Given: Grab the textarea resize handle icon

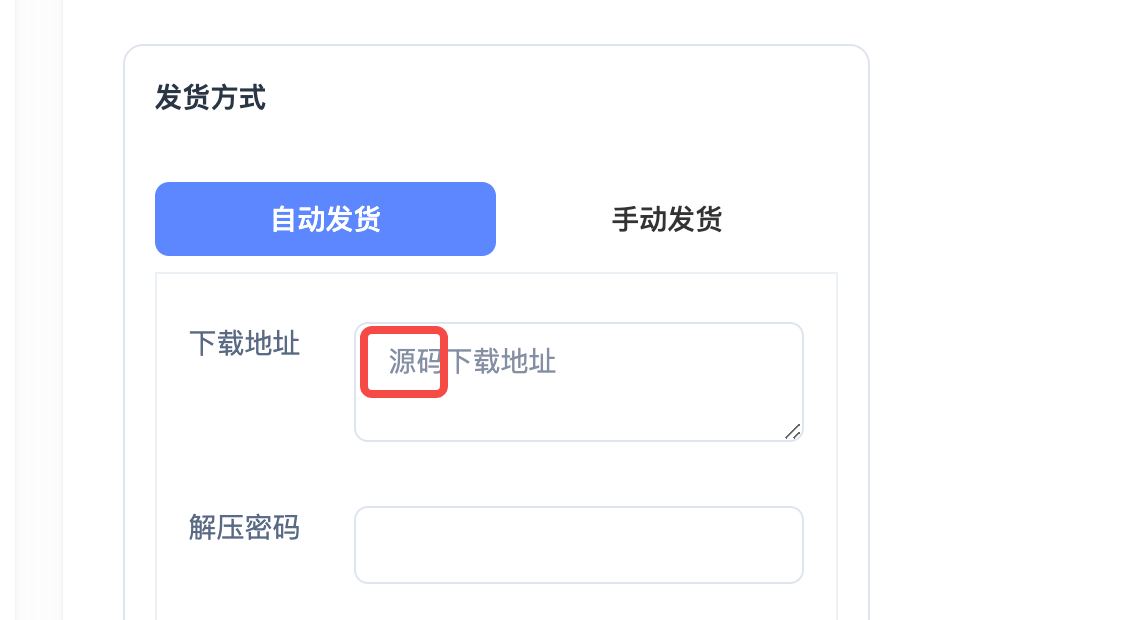Looking at the screenshot, I should 793,431.
